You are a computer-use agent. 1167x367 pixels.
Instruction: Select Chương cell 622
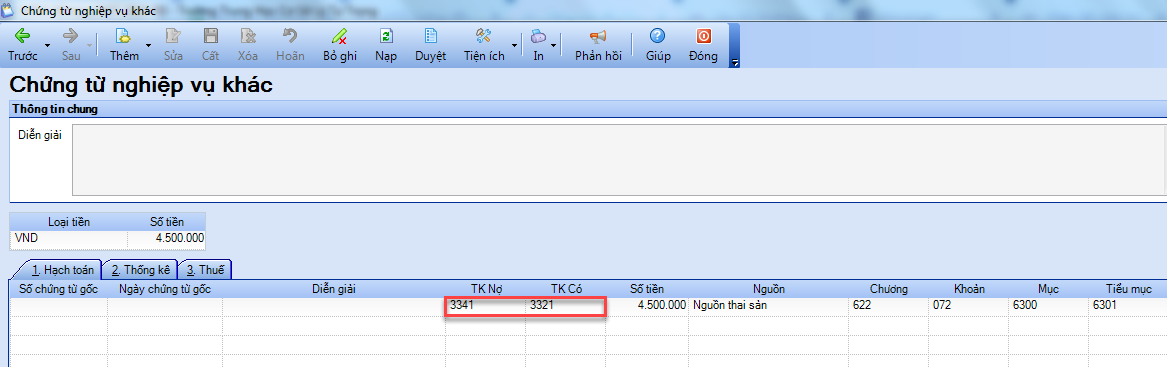point(889,305)
